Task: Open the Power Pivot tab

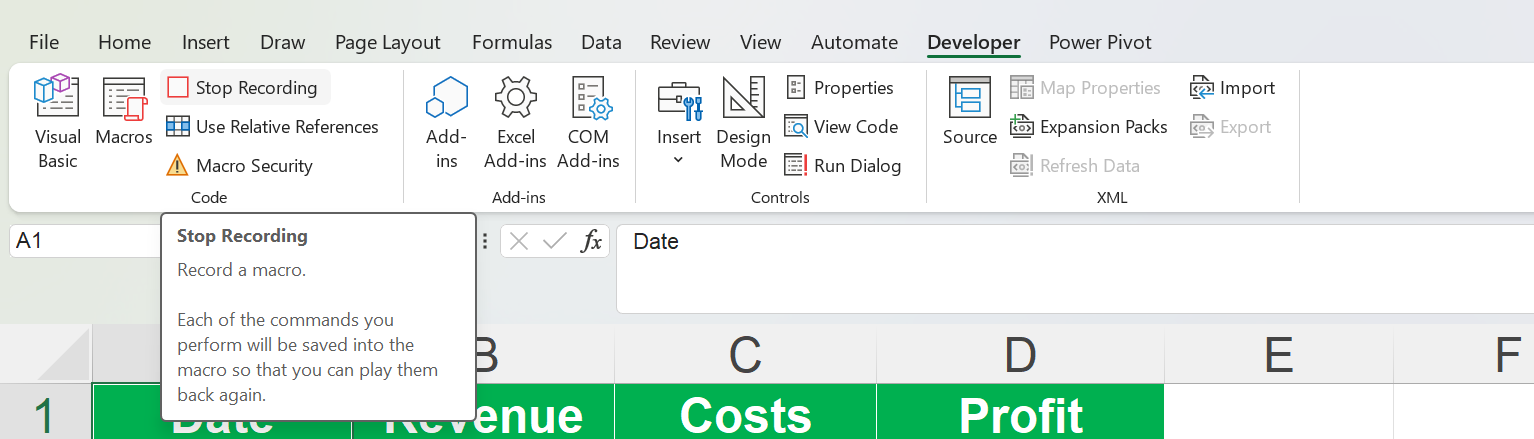Action: (1100, 42)
